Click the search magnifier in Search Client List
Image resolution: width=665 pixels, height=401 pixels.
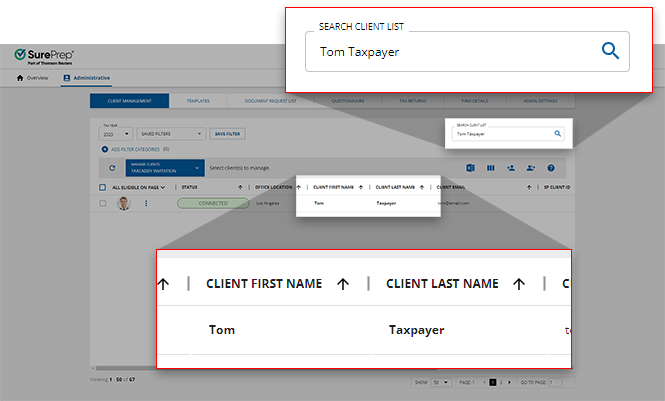[x=558, y=134]
